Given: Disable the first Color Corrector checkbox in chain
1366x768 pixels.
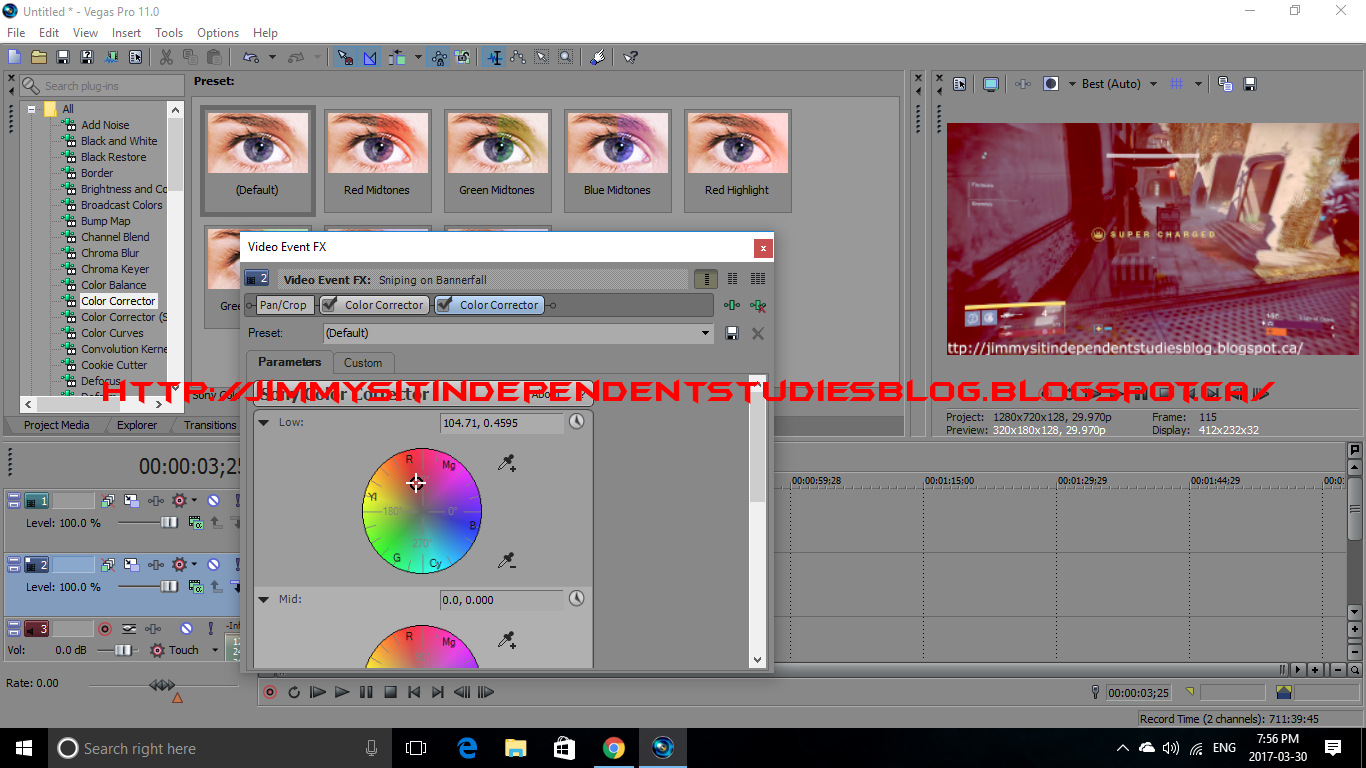Looking at the screenshot, I should tap(330, 305).
